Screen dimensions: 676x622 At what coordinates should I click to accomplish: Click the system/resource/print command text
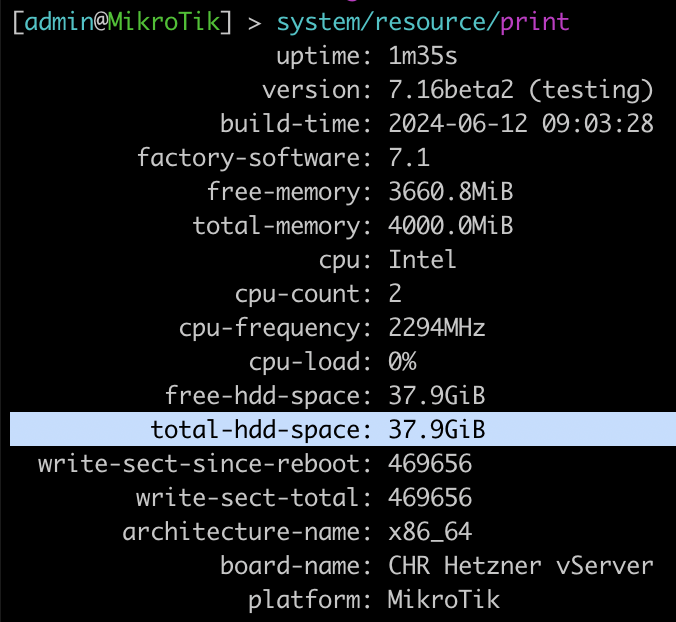click(x=423, y=22)
